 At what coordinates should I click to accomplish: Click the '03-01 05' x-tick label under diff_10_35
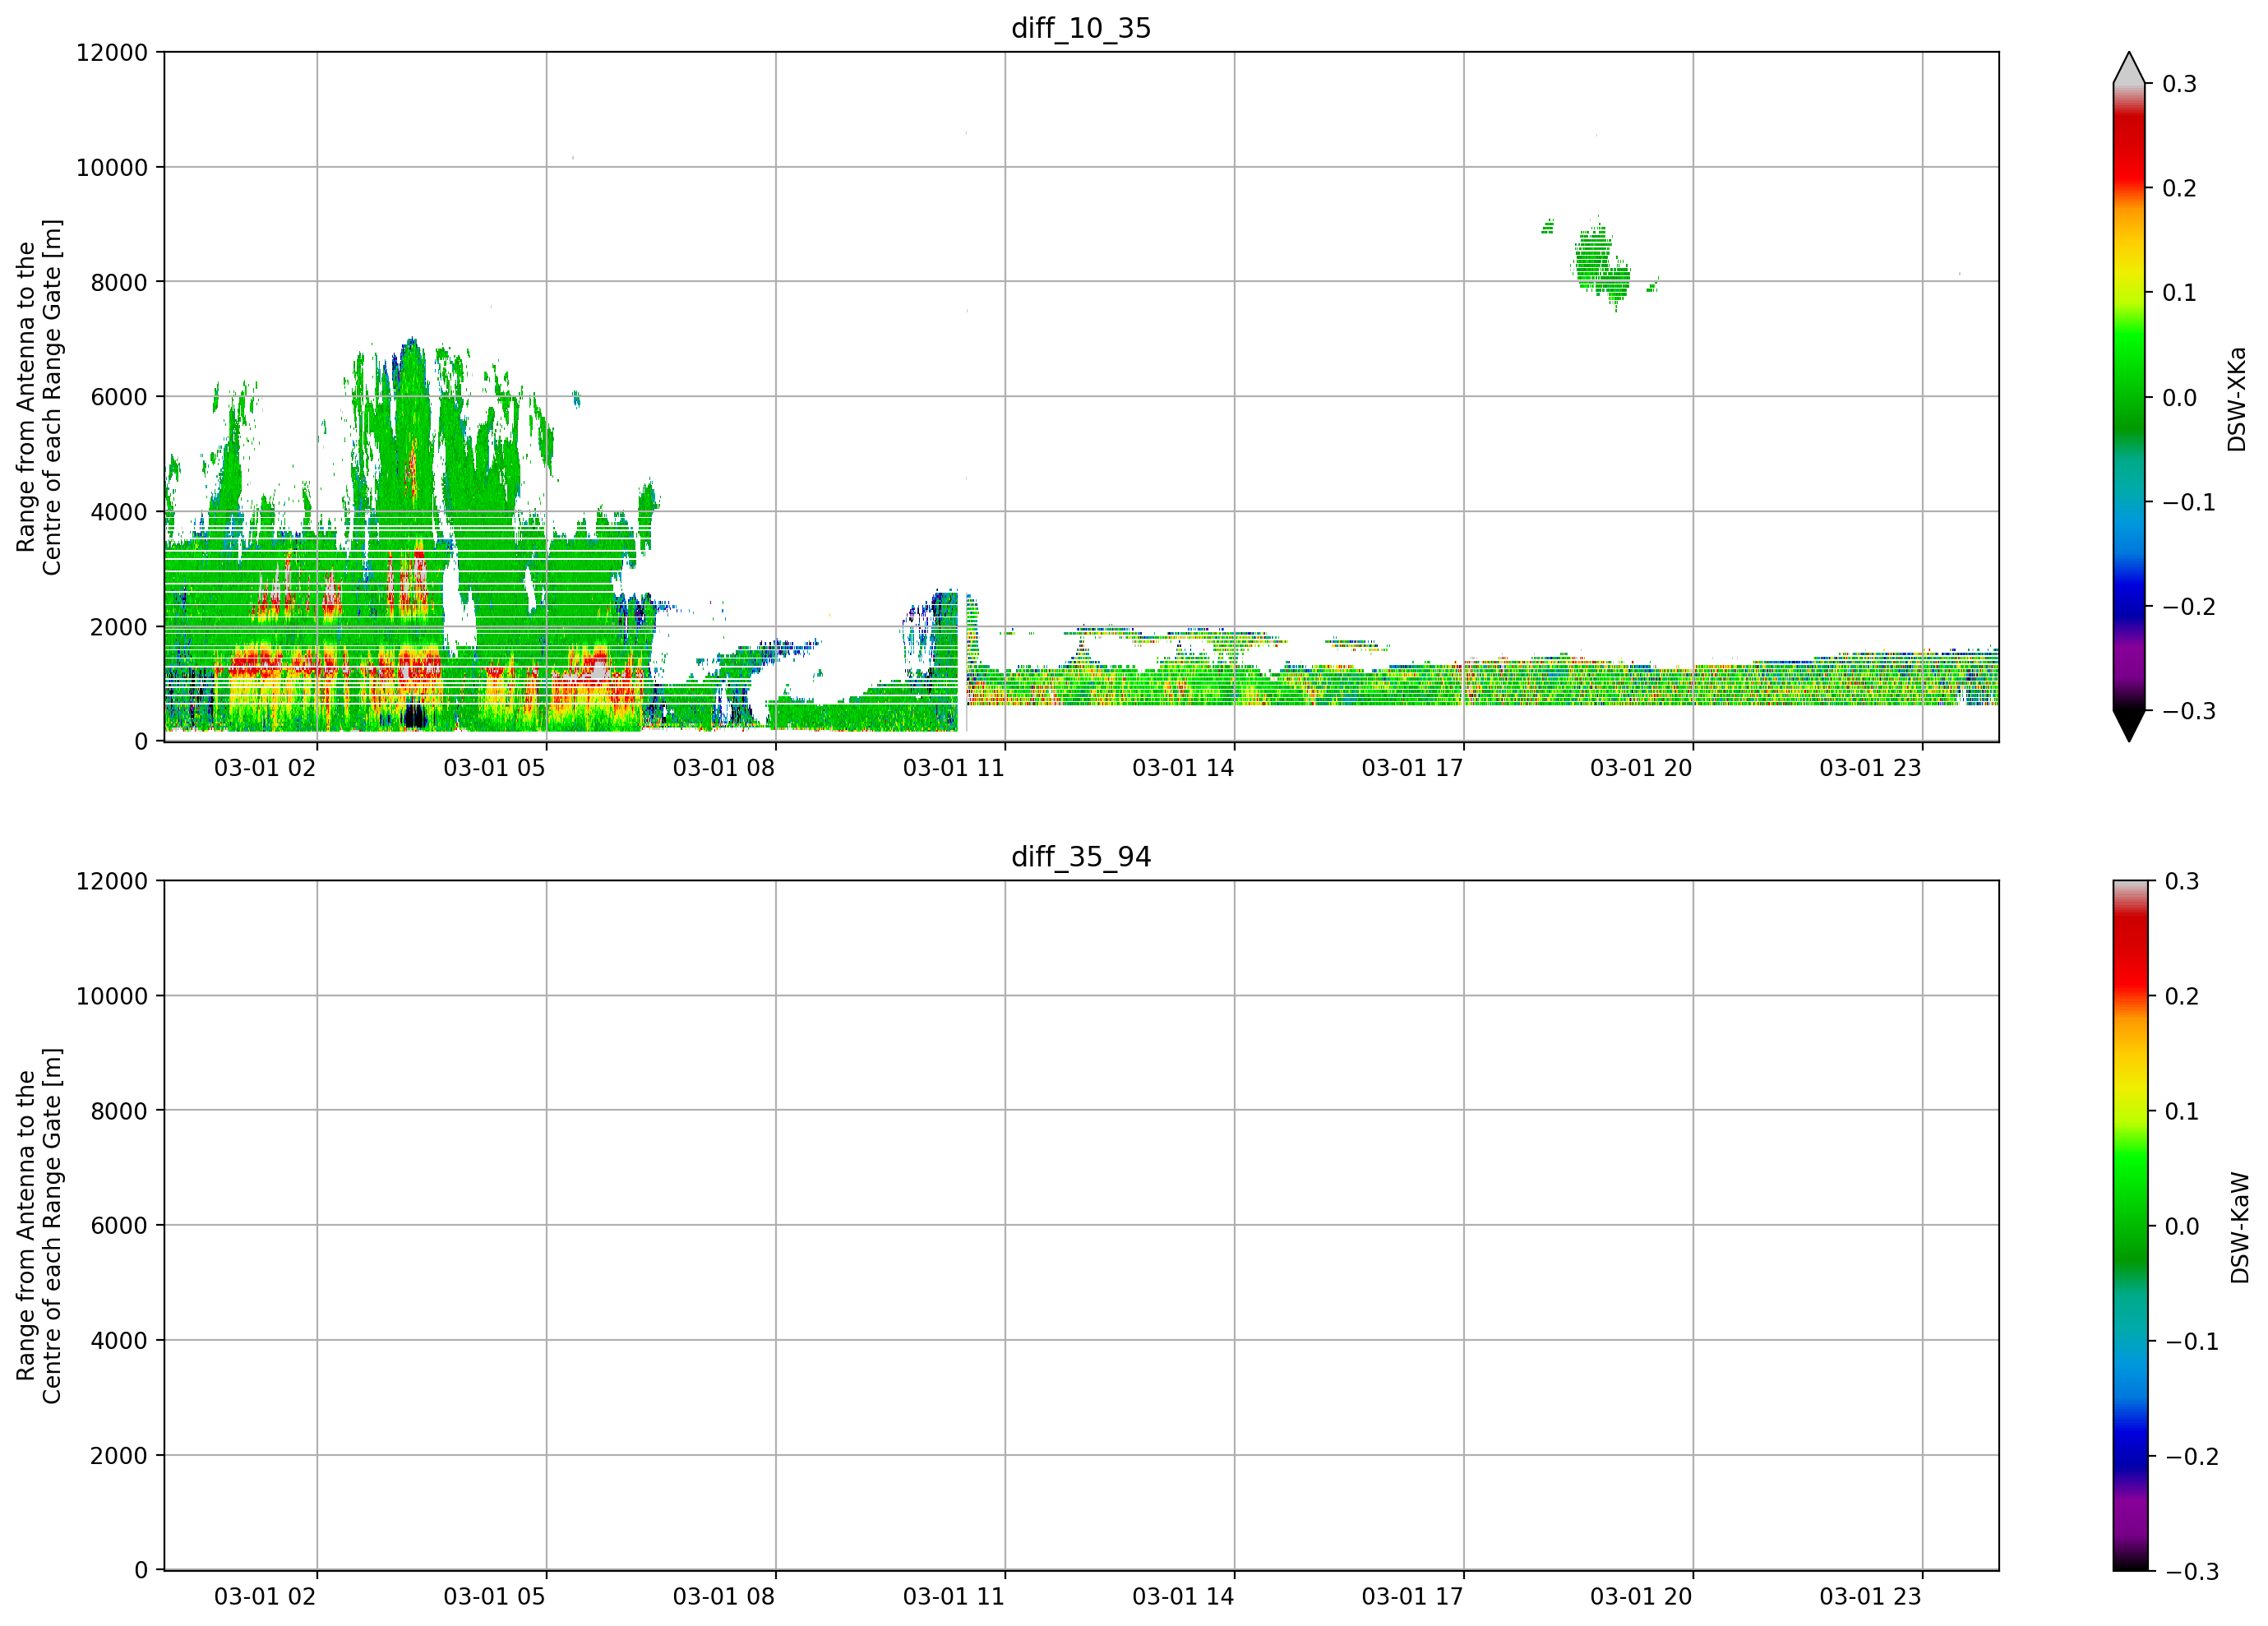point(494,768)
